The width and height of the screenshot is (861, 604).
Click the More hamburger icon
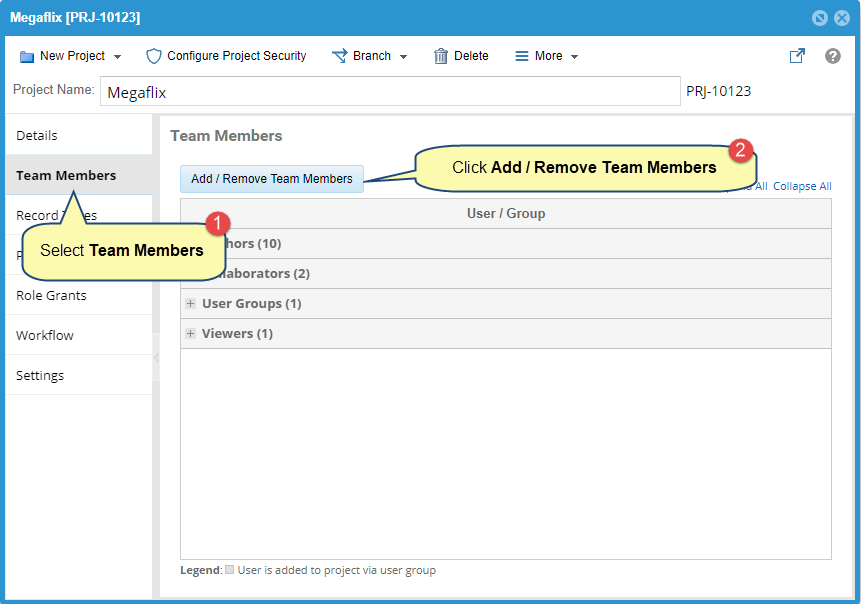coord(522,56)
